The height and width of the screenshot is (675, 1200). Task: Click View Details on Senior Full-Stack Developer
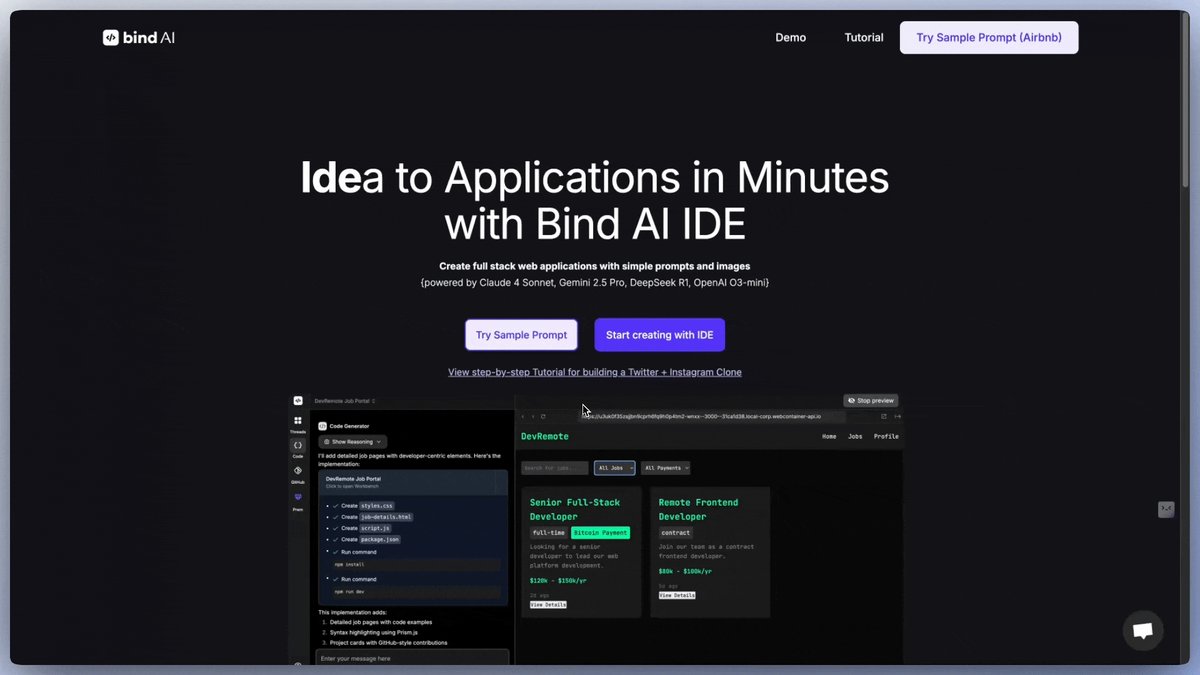pos(548,605)
